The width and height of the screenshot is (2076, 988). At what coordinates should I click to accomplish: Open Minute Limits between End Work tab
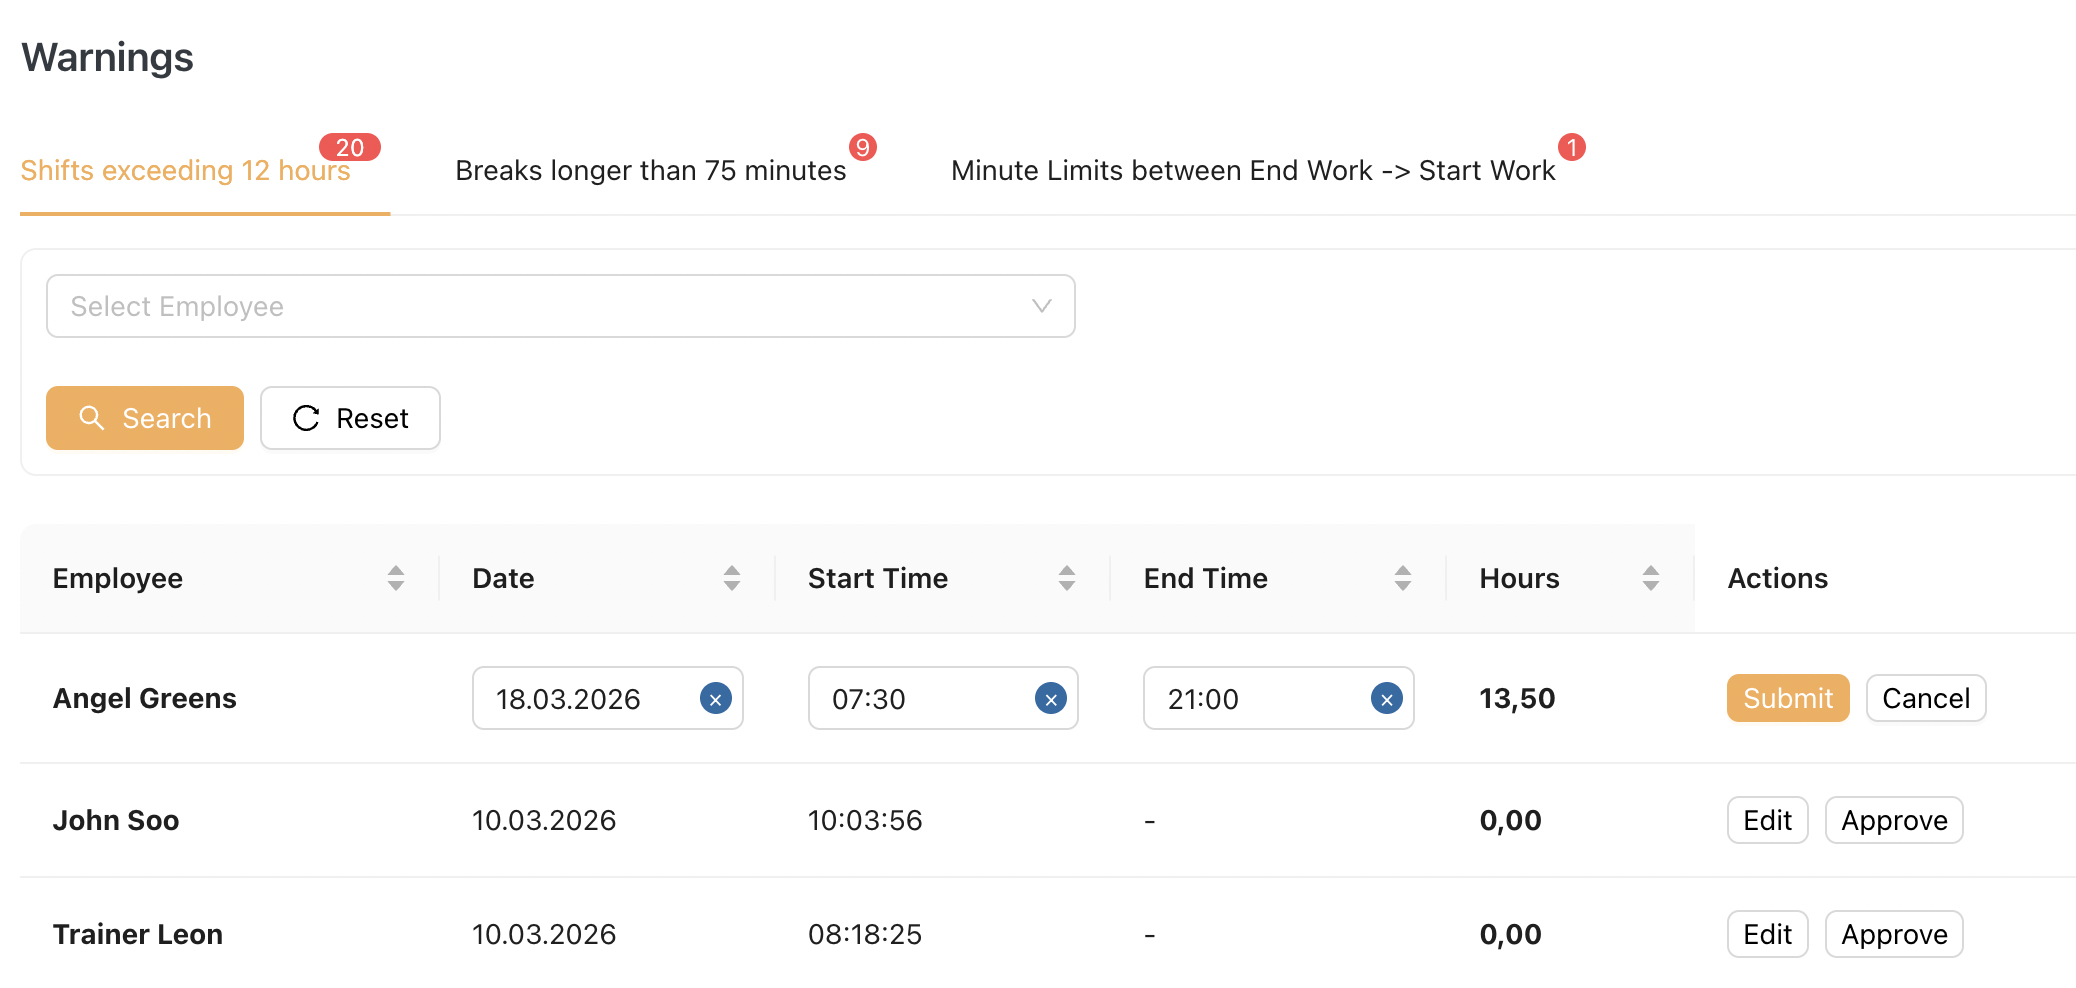(x=1252, y=171)
